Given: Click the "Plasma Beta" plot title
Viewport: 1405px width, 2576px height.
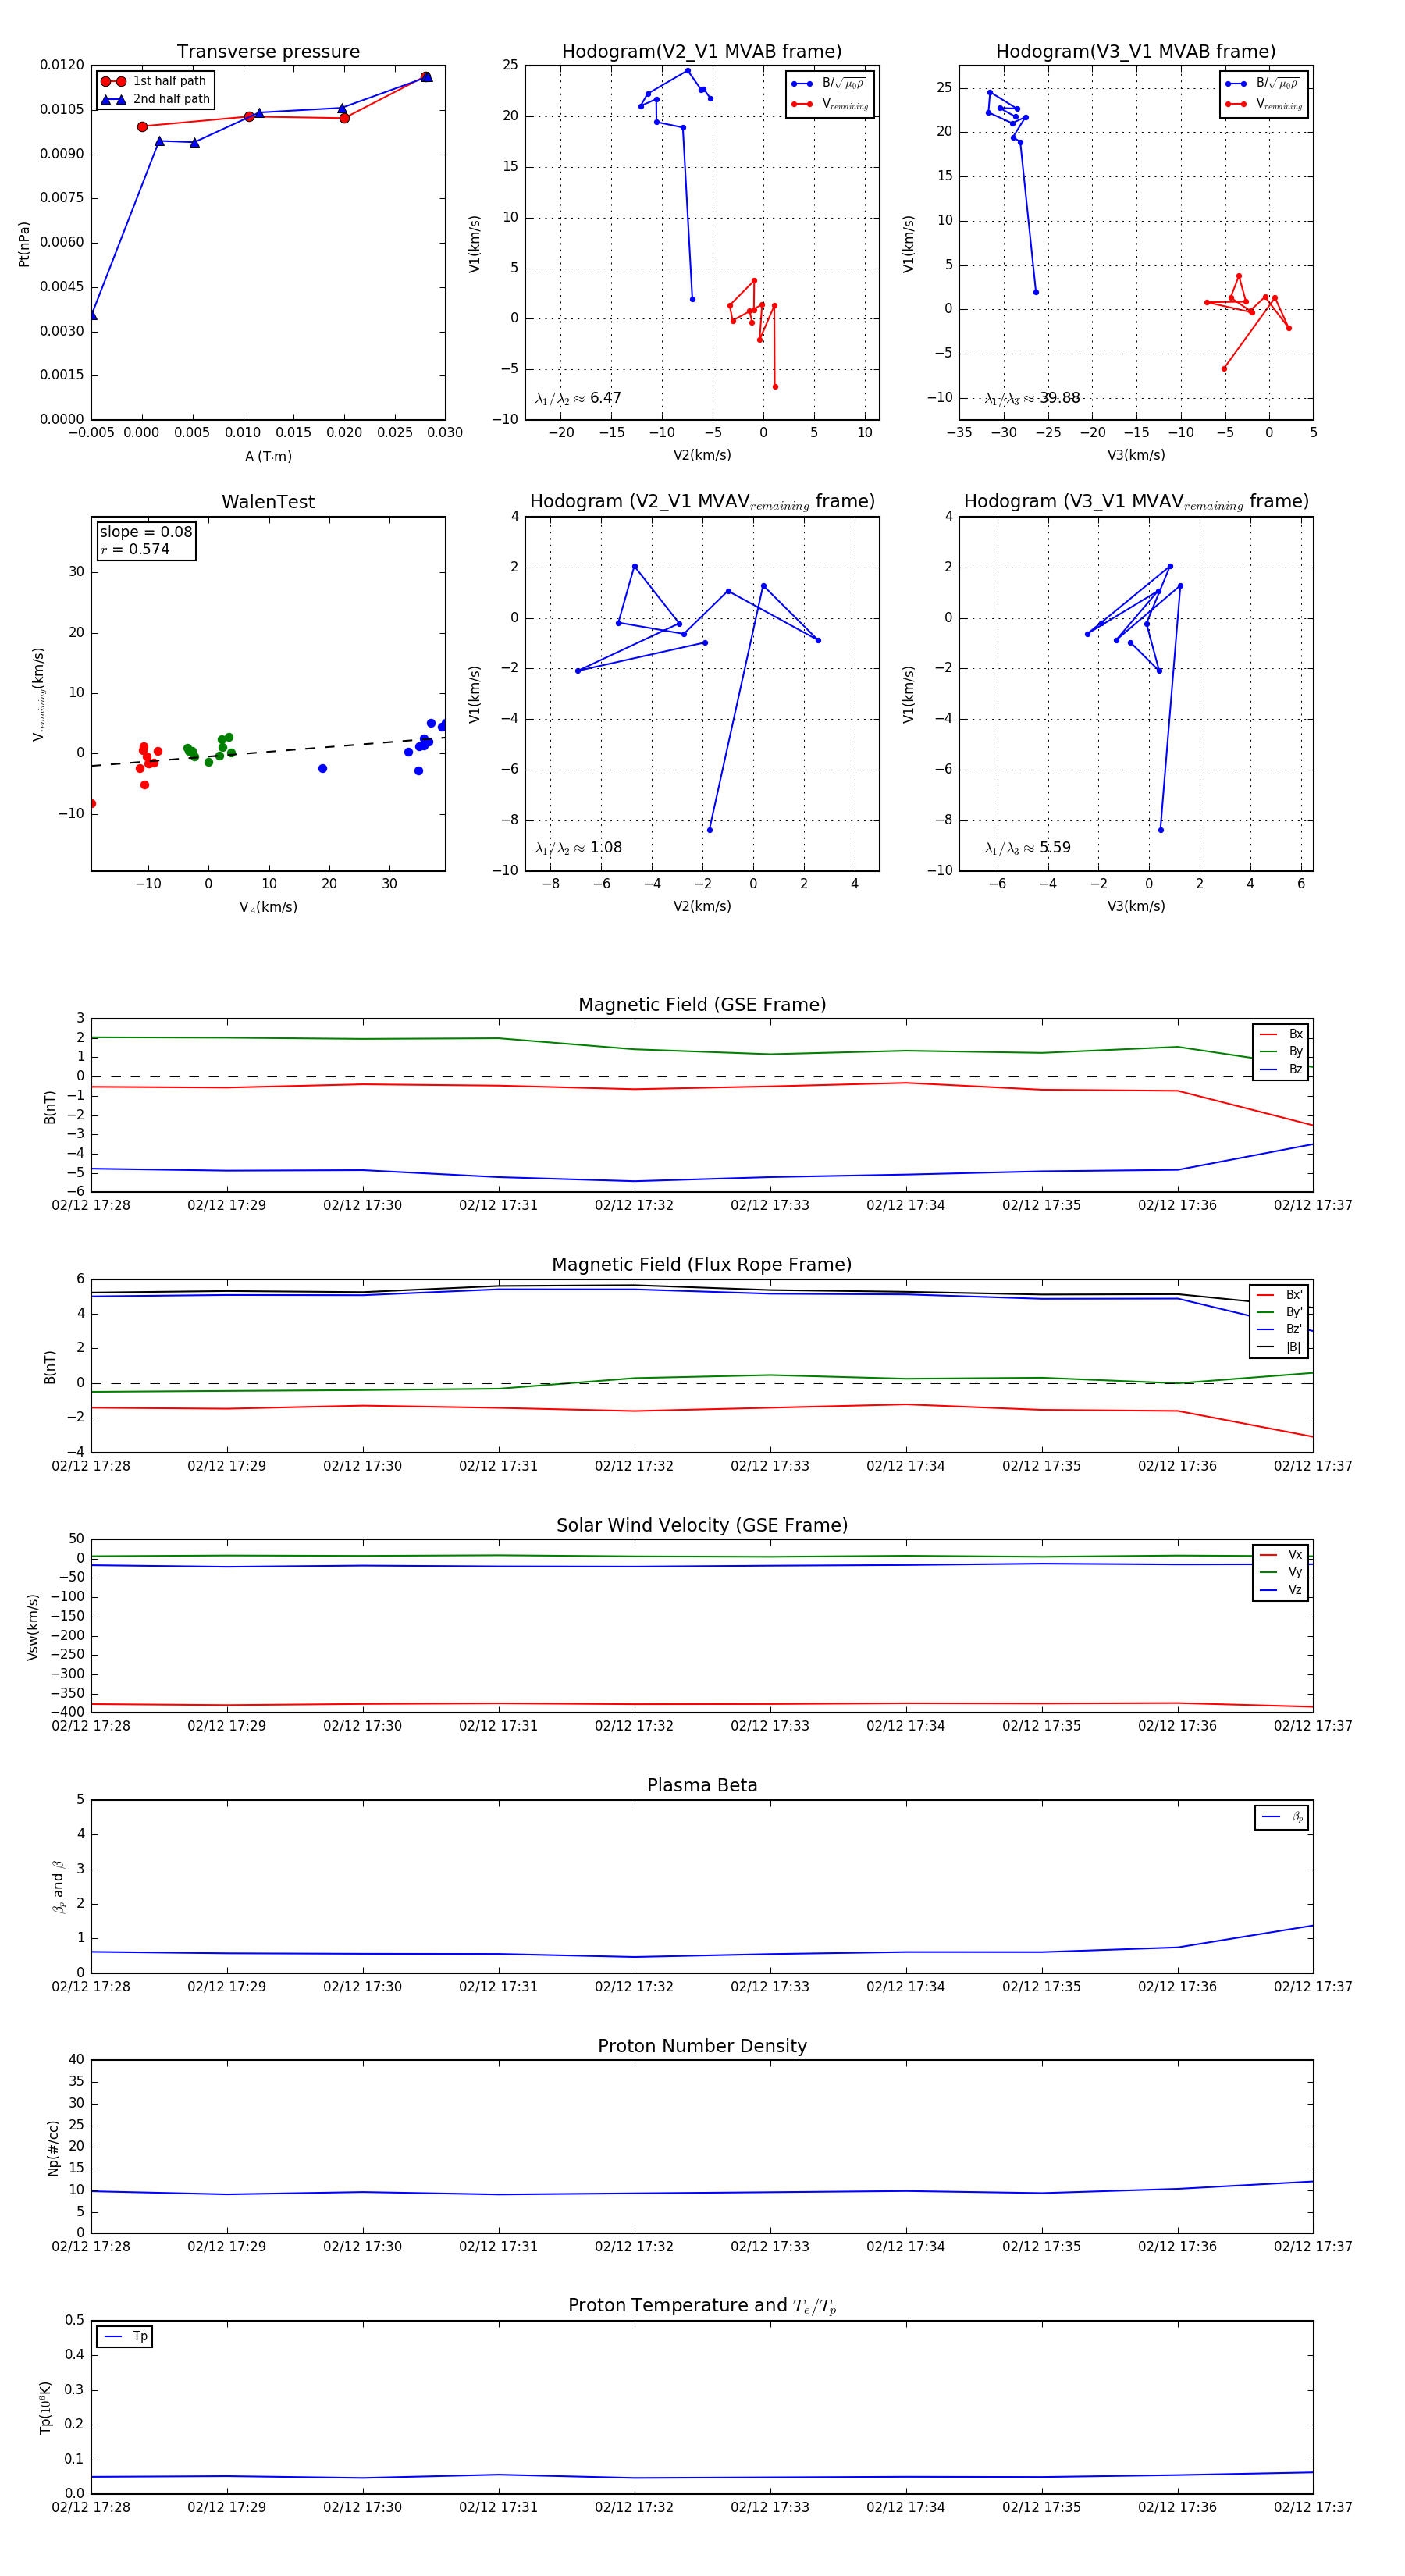Looking at the screenshot, I should point(702,1786).
